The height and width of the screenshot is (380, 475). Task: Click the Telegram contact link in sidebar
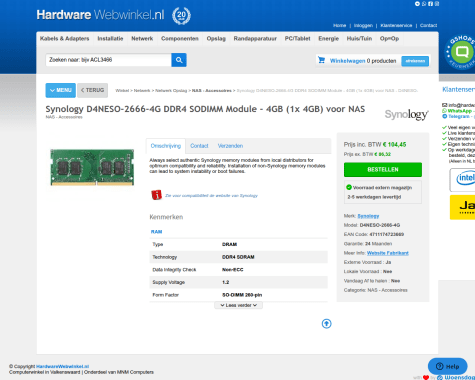(x=459, y=116)
